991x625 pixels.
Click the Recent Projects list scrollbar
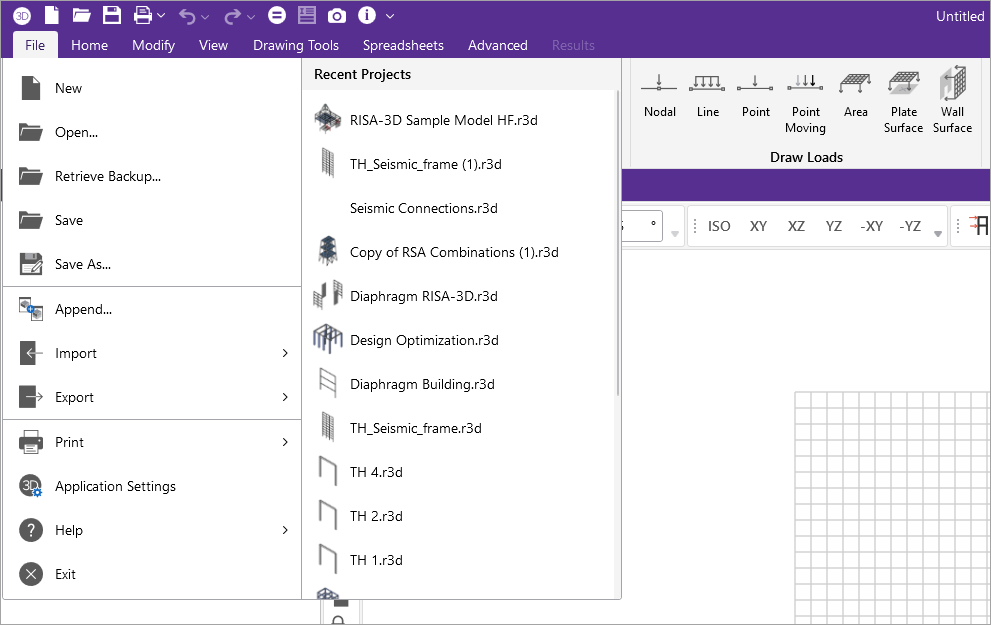click(x=617, y=243)
